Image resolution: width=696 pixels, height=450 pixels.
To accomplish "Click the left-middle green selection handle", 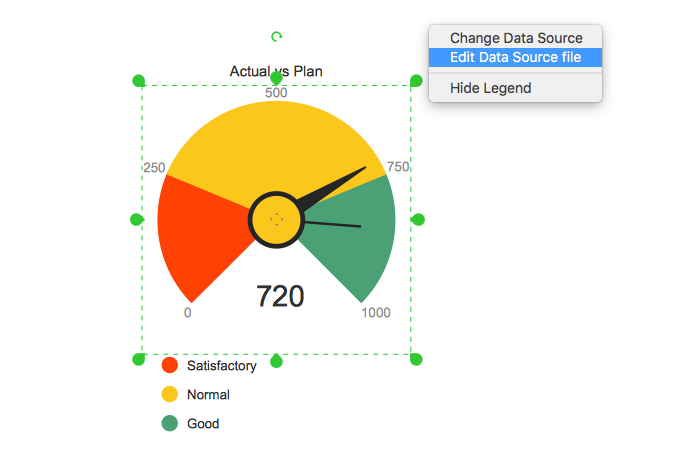I will tap(137, 219).
